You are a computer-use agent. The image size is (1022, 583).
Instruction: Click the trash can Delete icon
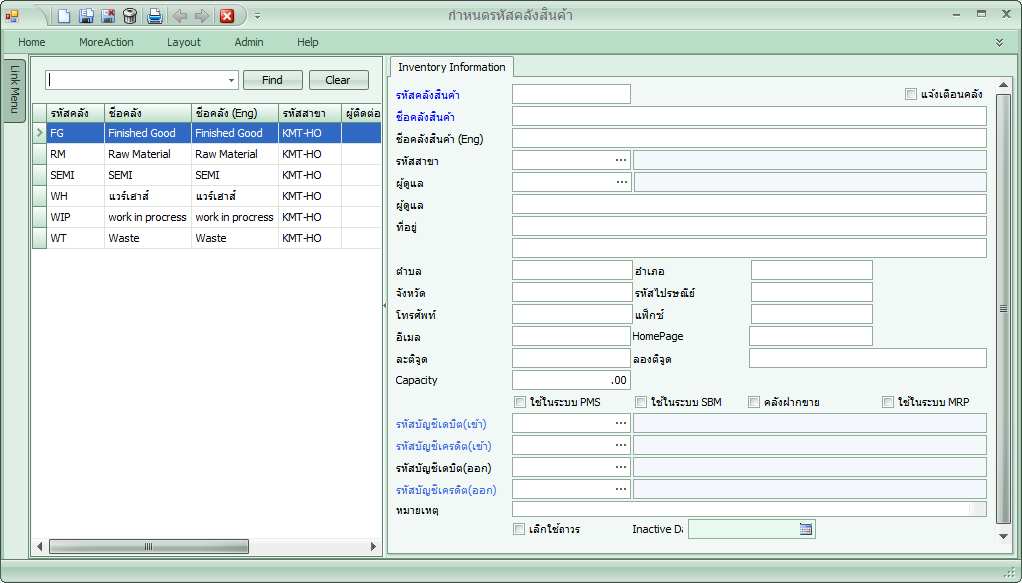point(130,16)
